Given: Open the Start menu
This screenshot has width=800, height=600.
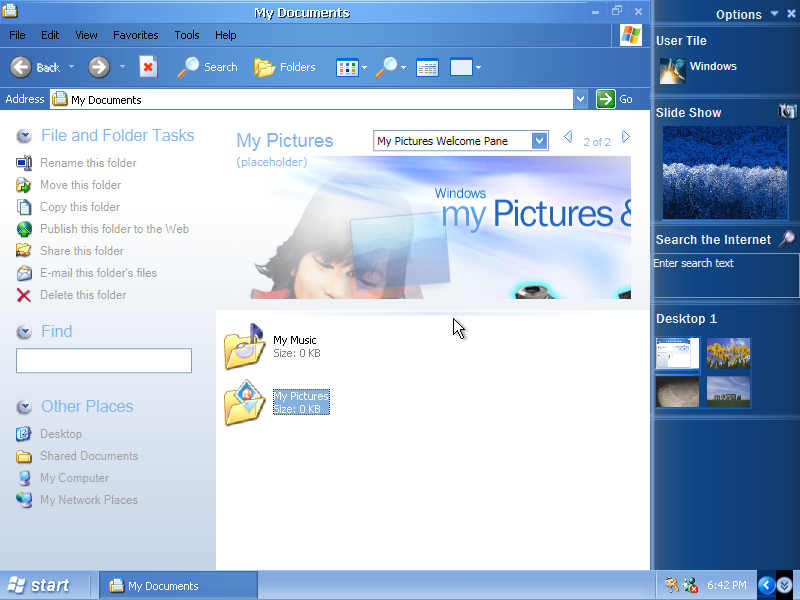Looking at the screenshot, I should (x=40, y=585).
